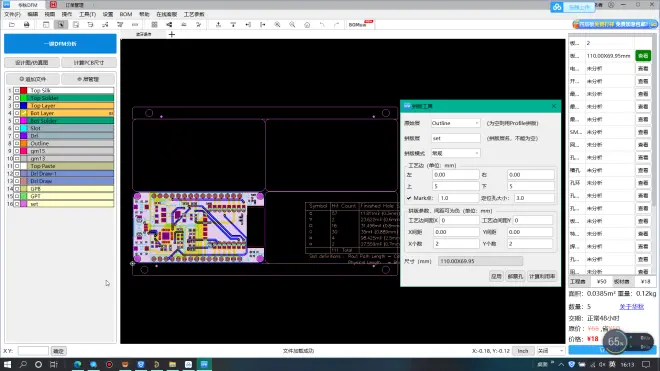Click the Inch unit button
Screen dimensions: 660x371
point(523,351)
